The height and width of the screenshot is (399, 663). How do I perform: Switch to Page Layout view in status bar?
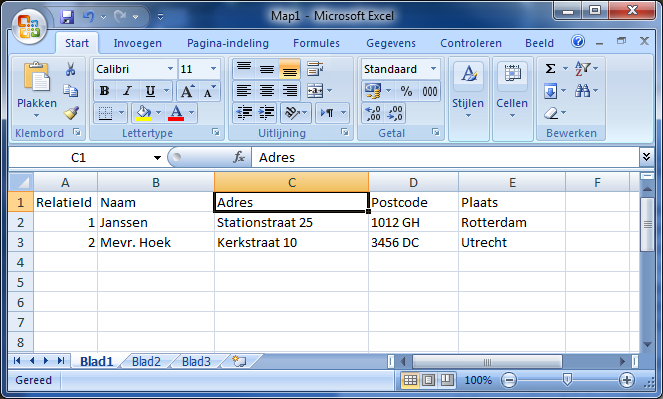click(428, 380)
